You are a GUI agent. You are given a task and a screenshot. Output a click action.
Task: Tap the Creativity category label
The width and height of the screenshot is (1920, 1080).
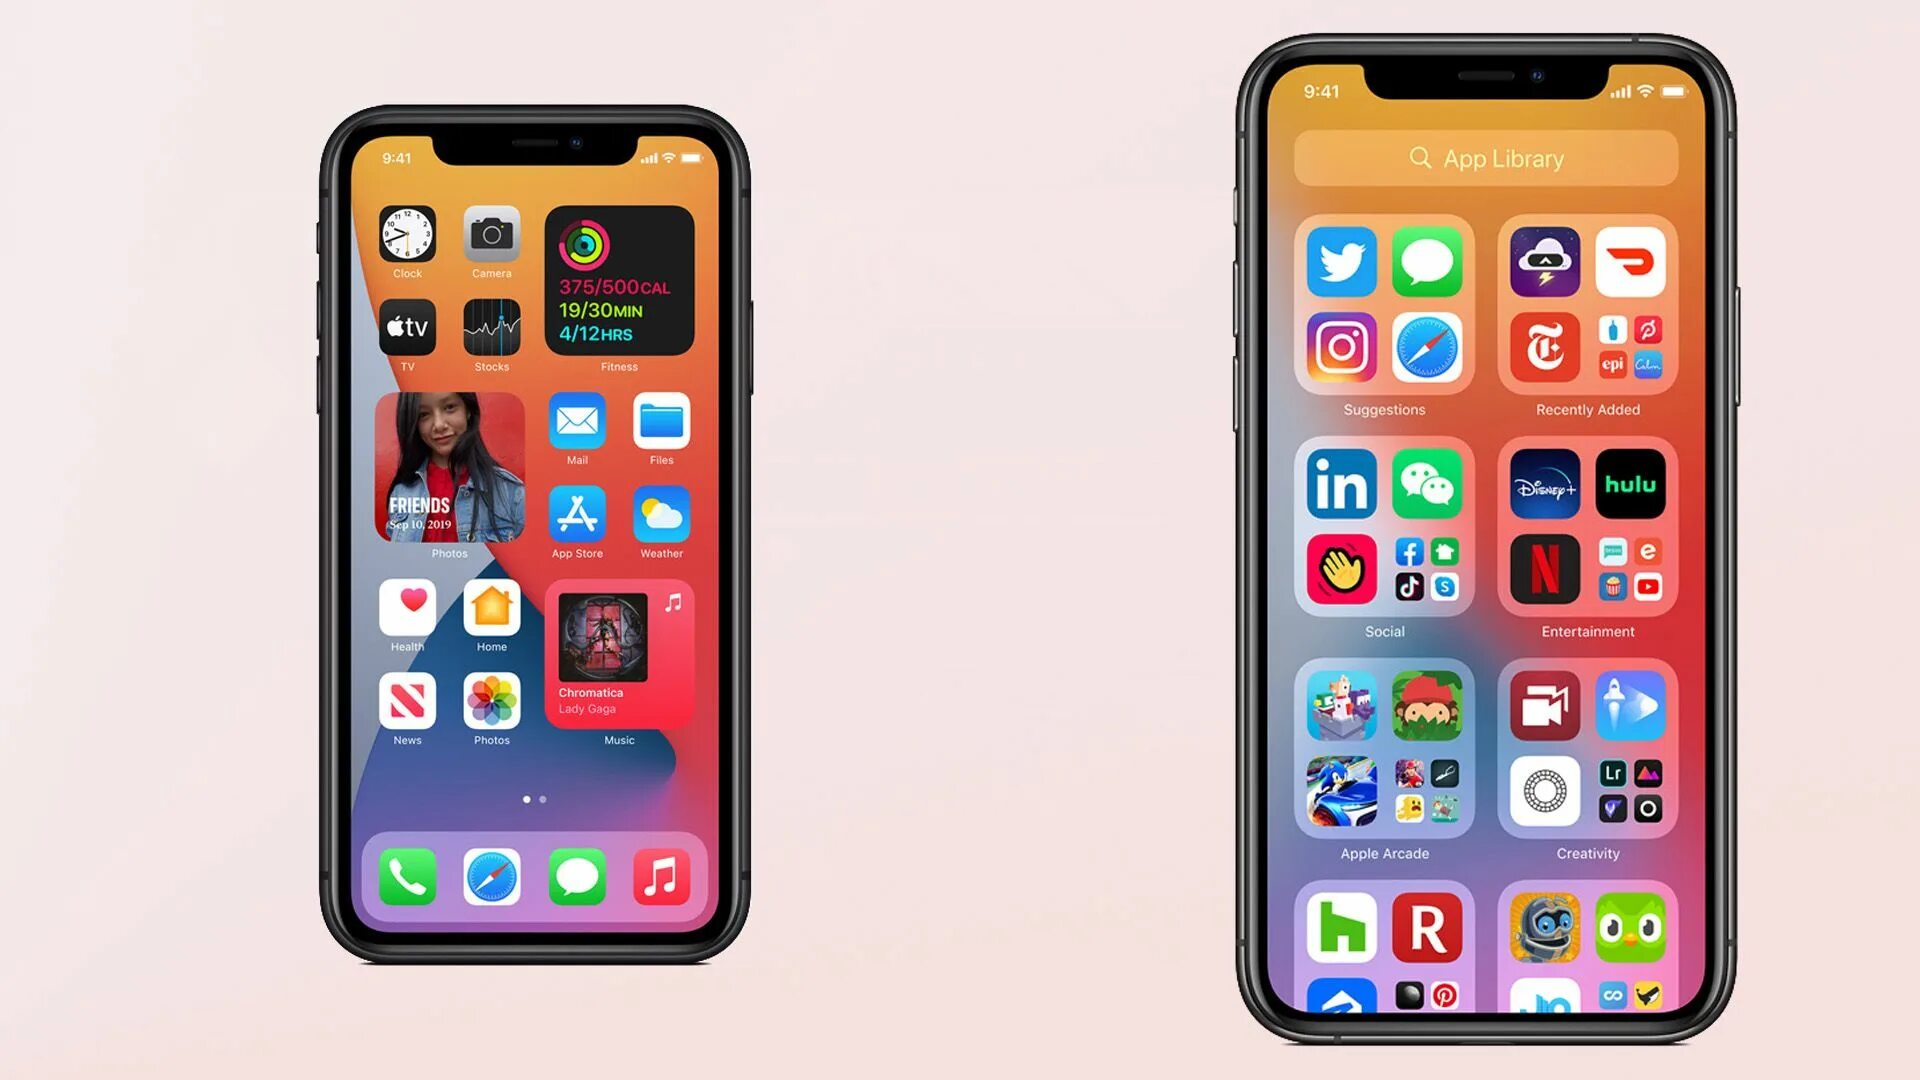(1588, 853)
